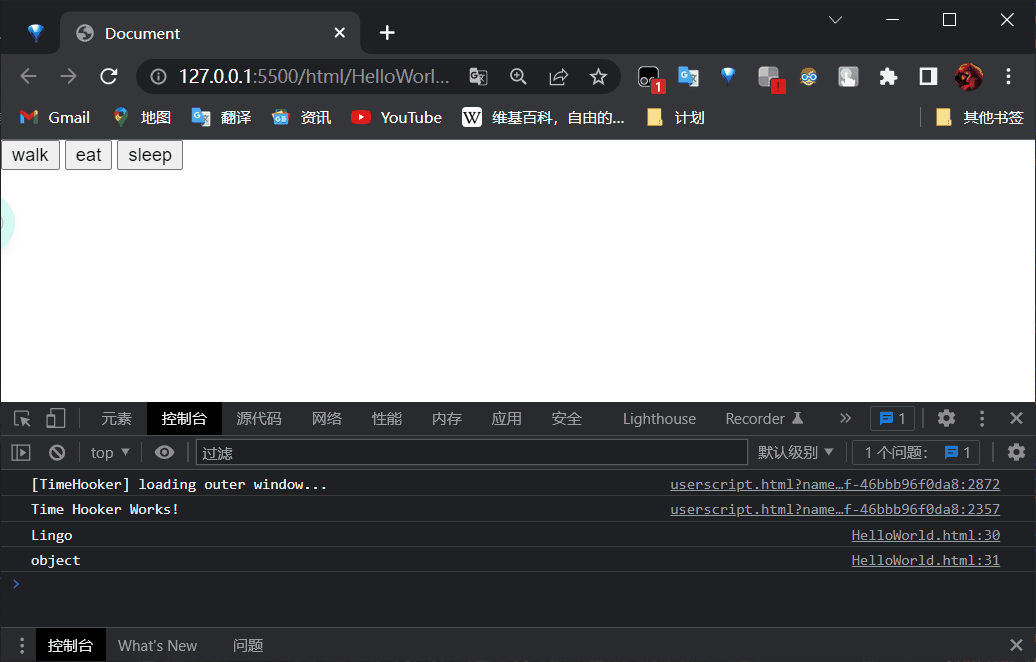The image size is (1036, 662).
Task: Open the YouTube bookmark
Action: (396, 118)
